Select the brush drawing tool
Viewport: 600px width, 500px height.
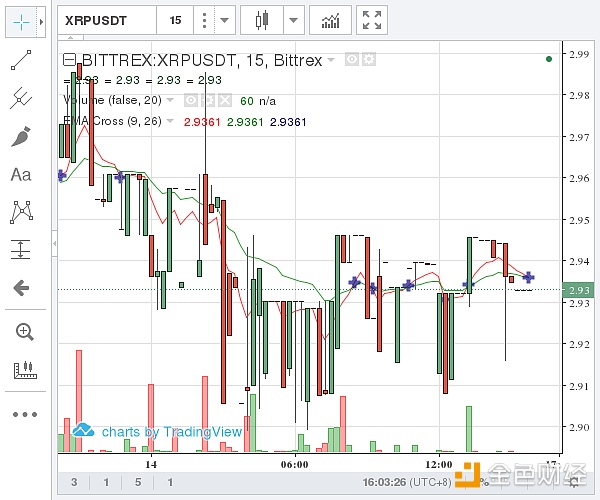click(x=21, y=137)
